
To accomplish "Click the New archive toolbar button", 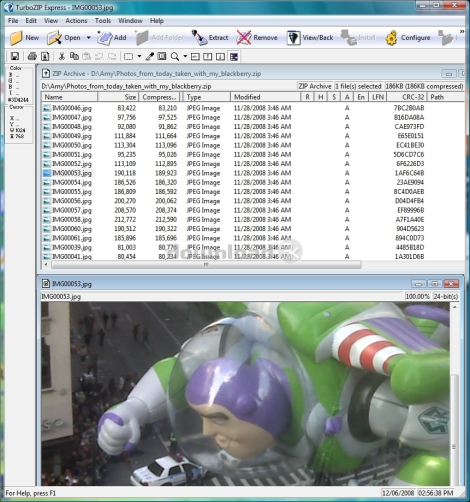I will [24, 38].
